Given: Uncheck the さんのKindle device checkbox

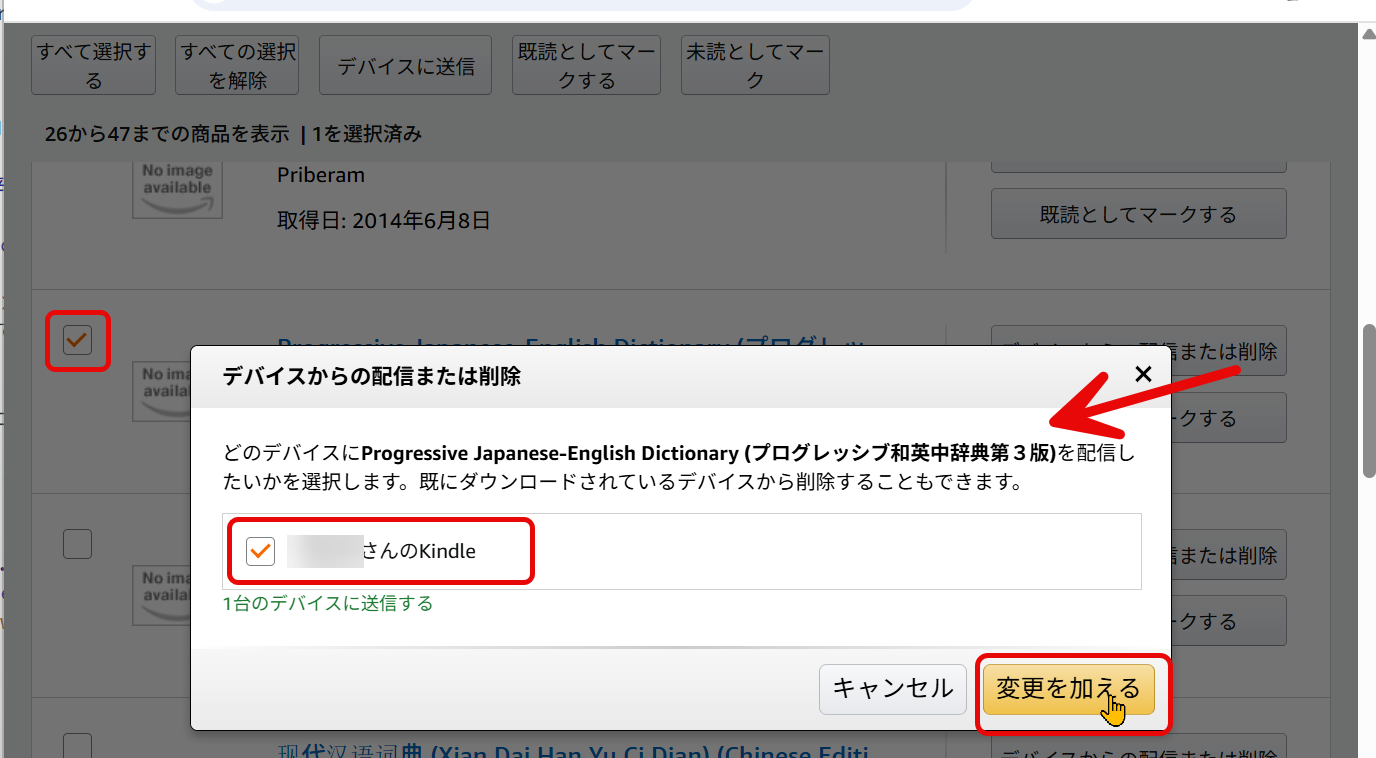Looking at the screenshot, I should pyautogui.click(x=260, y=550).
